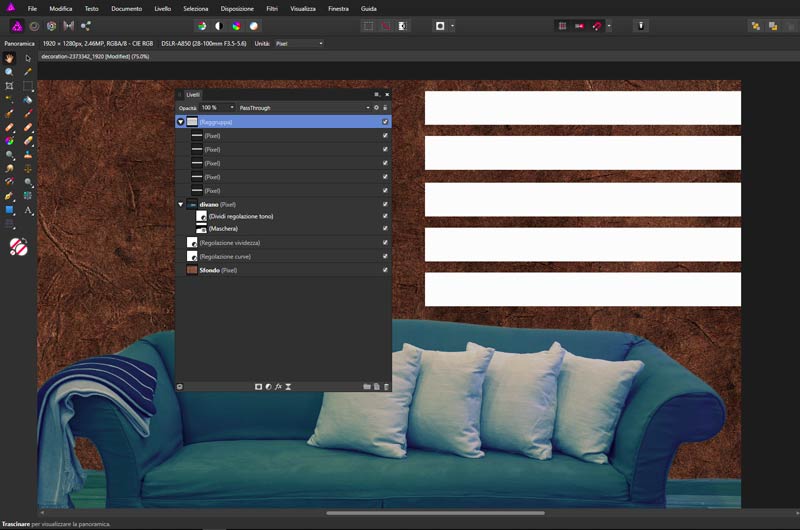Image resolution: width=800 pixels, height=530 pixels.
Task: Click the Sfondo layer thumbnail
Action: pos(192,270)
